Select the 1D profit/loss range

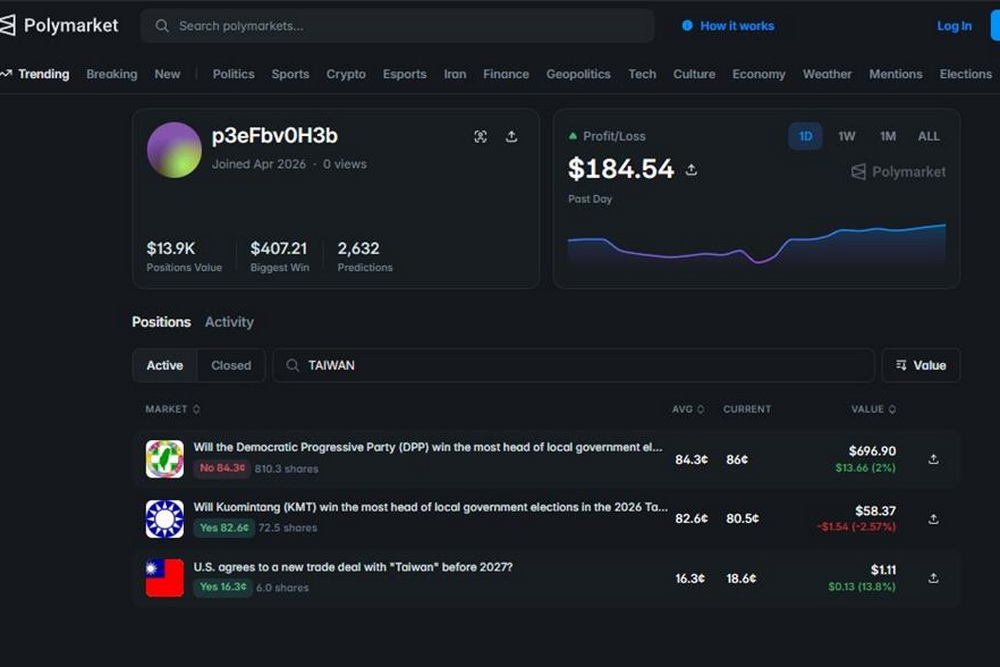click(x=805, y=136)
